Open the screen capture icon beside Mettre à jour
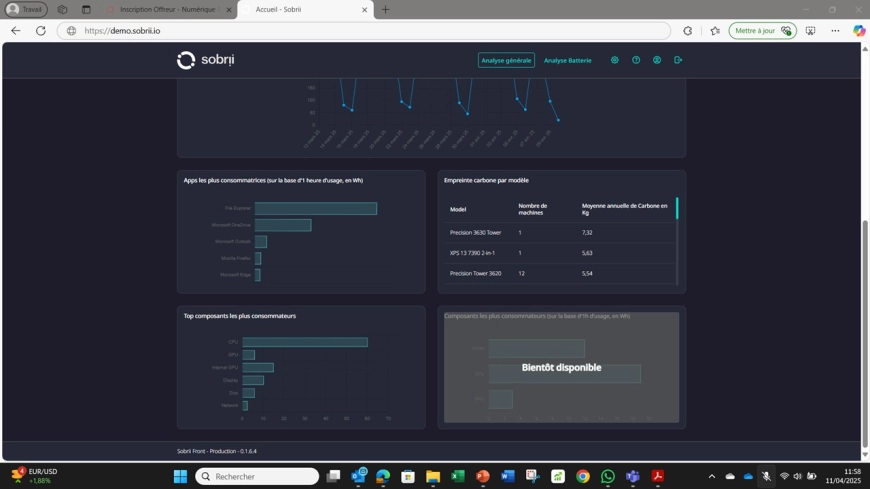The width and height of the screenshot is (870, 489). point(811,31)
